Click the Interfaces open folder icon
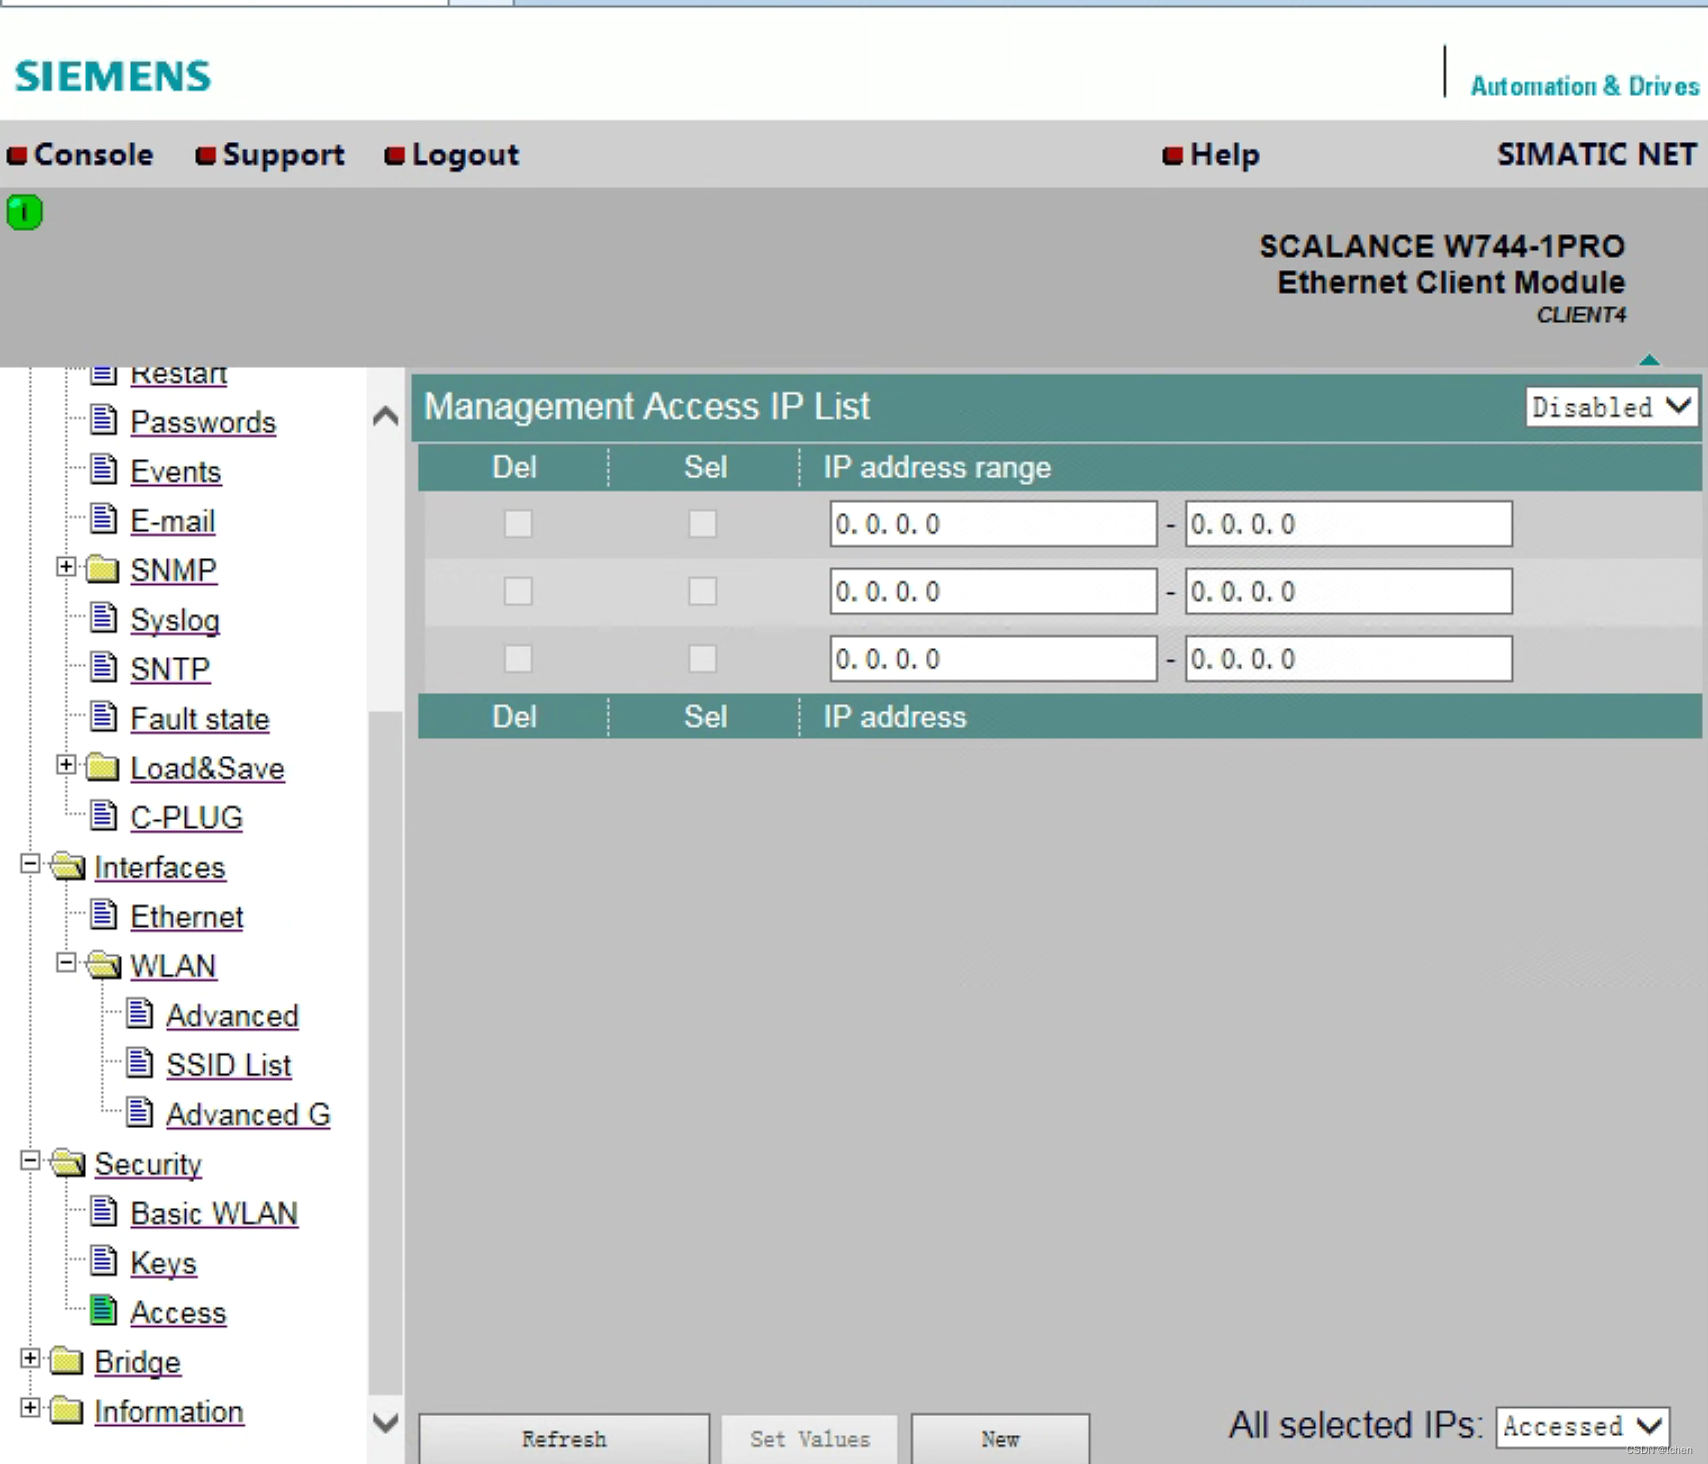Screen dimensions: 1708x1464 coord(67,866)
